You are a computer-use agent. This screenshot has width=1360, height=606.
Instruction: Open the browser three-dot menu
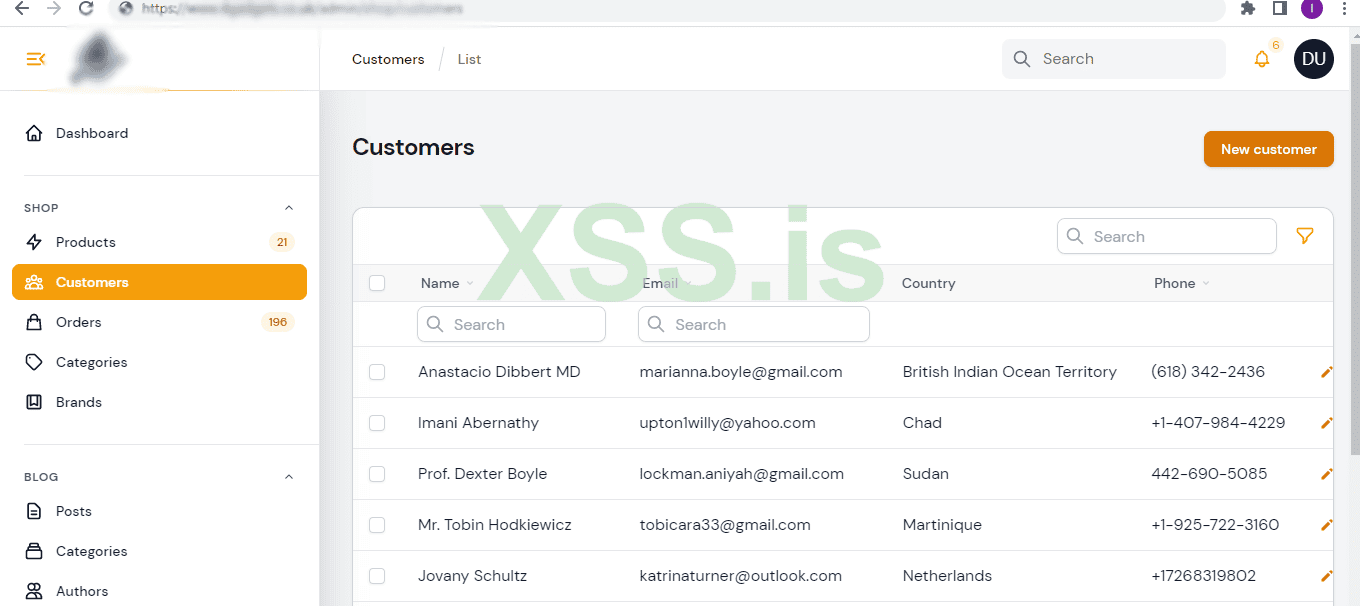[x=1343, y=8]
